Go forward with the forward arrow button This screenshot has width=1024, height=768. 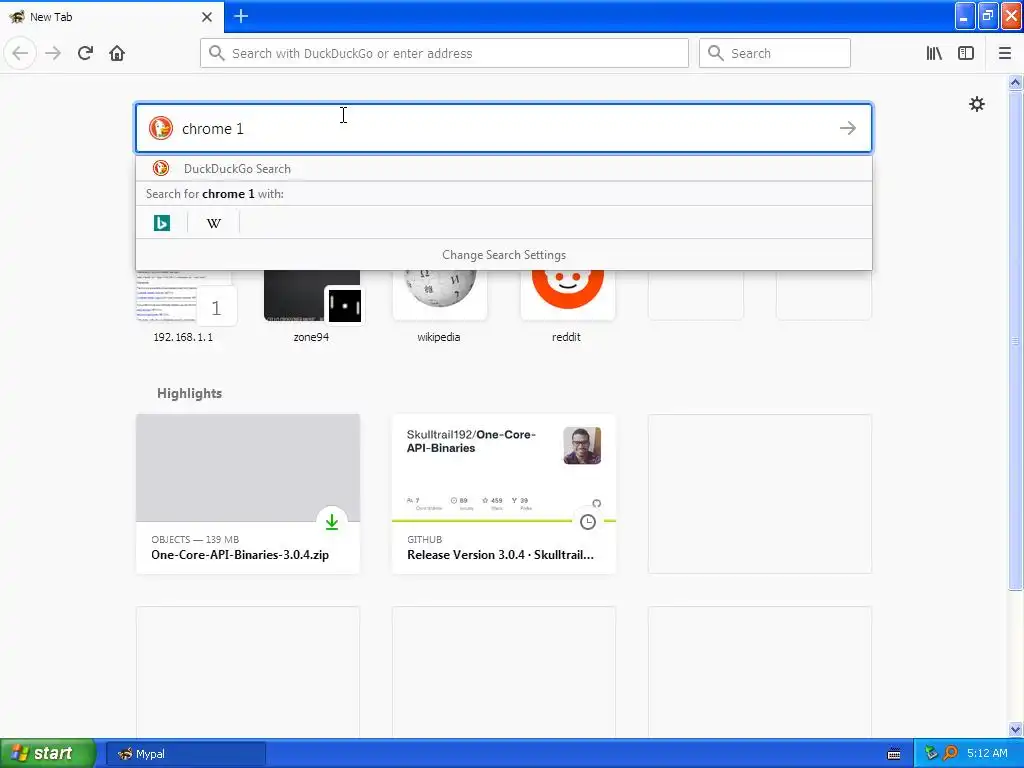53,53
